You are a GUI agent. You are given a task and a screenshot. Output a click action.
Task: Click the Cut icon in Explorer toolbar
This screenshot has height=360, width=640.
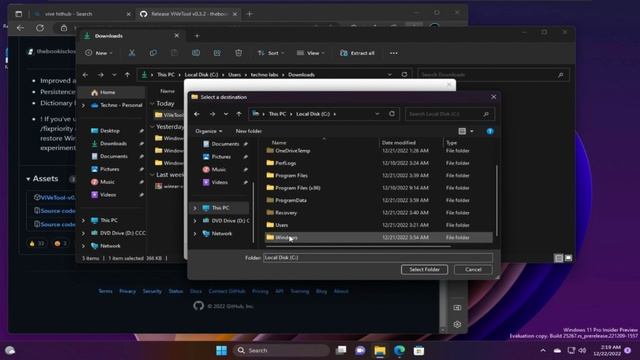tap(131, 53)
